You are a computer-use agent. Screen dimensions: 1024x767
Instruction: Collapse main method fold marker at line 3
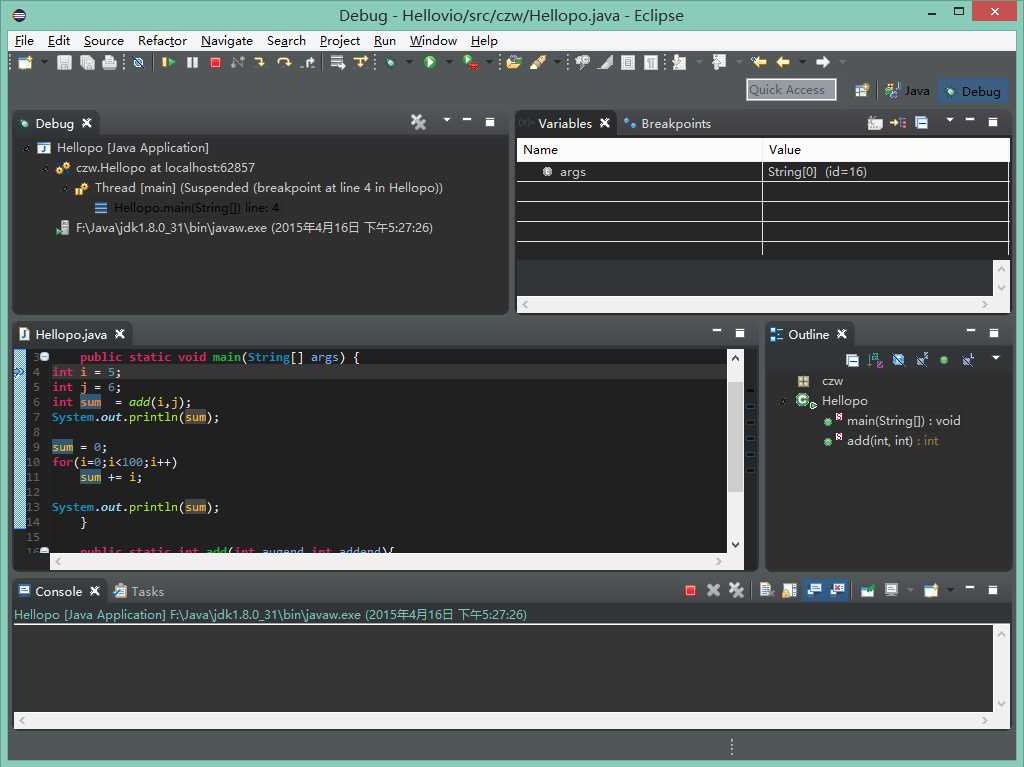tap(44, 357)
